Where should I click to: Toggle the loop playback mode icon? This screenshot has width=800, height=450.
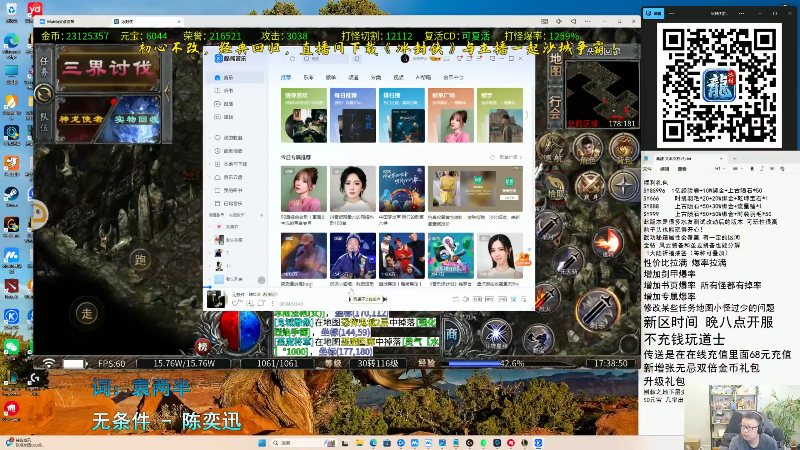pyautogui.click(x=456, y=299)
